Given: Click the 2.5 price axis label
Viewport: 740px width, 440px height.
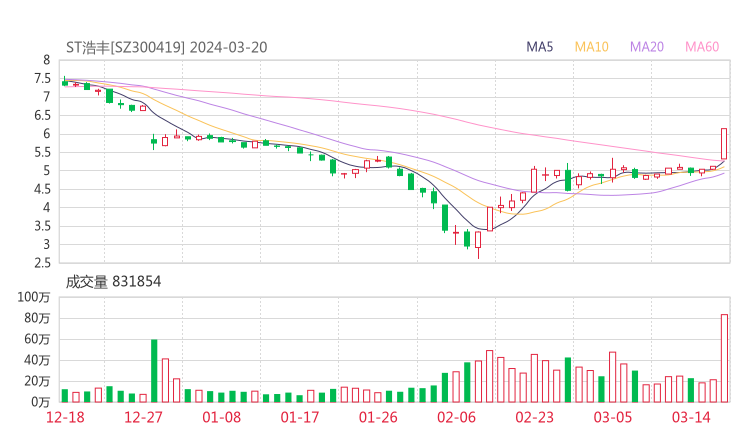Looking at the screenshot, I should 42,263.
